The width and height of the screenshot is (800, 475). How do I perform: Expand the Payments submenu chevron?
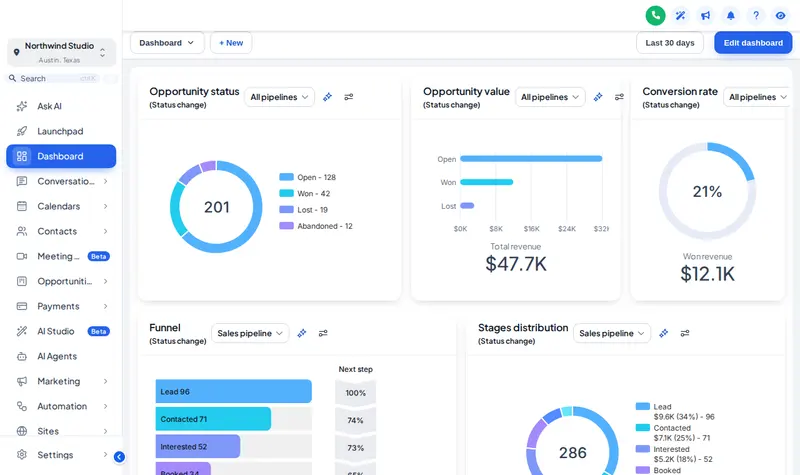coord(106,306)
